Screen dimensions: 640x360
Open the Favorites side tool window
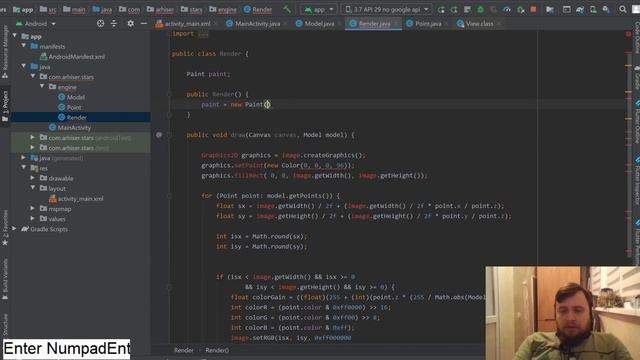tap(5, 228)
